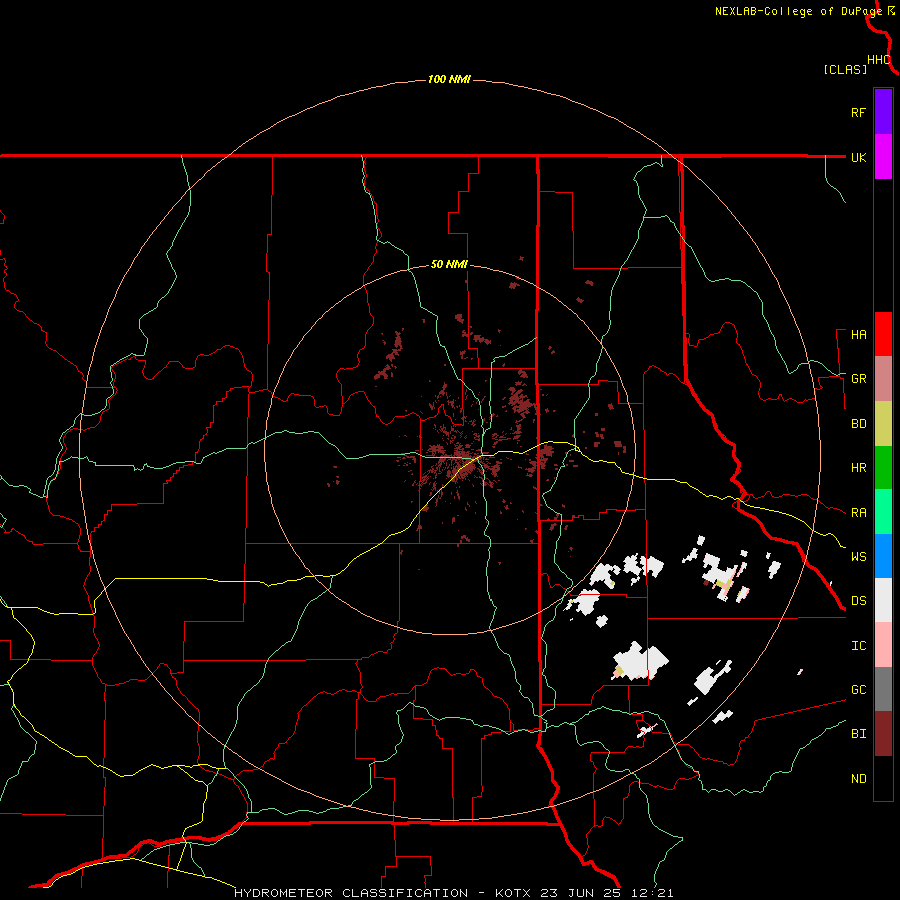Select the dusty pink GR legend swatch
The height and width of the screenshot is (900, 900).
pos(883,379)
